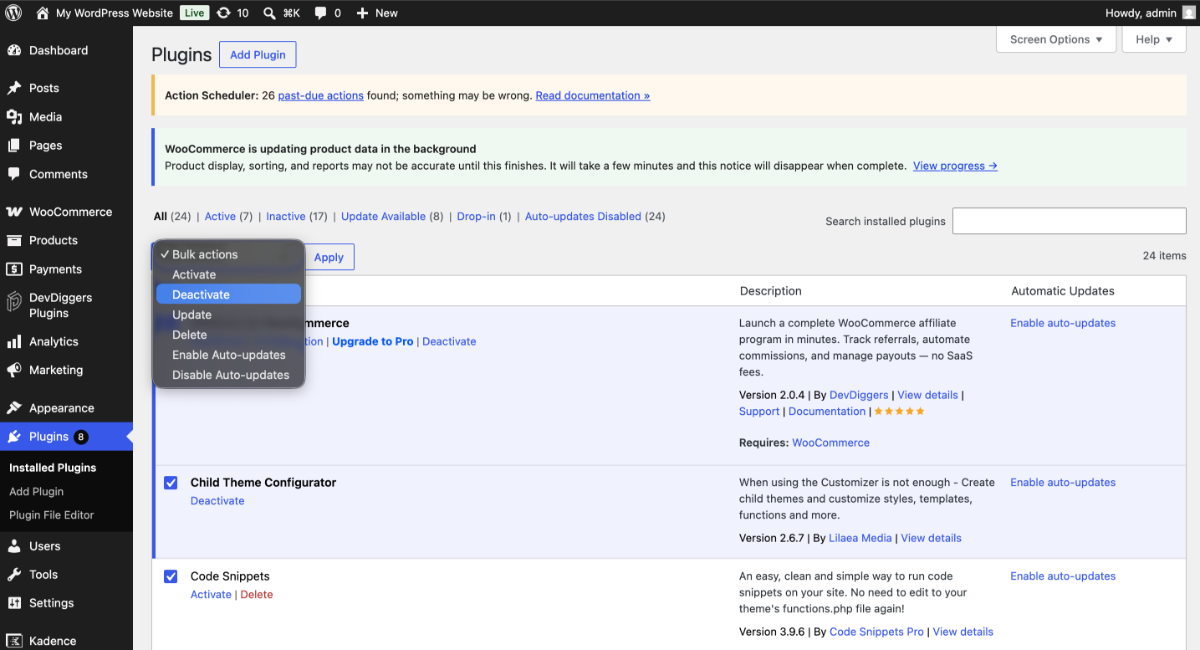
Task: Choose Delete from bulk actions list
Action: point(229,335)
